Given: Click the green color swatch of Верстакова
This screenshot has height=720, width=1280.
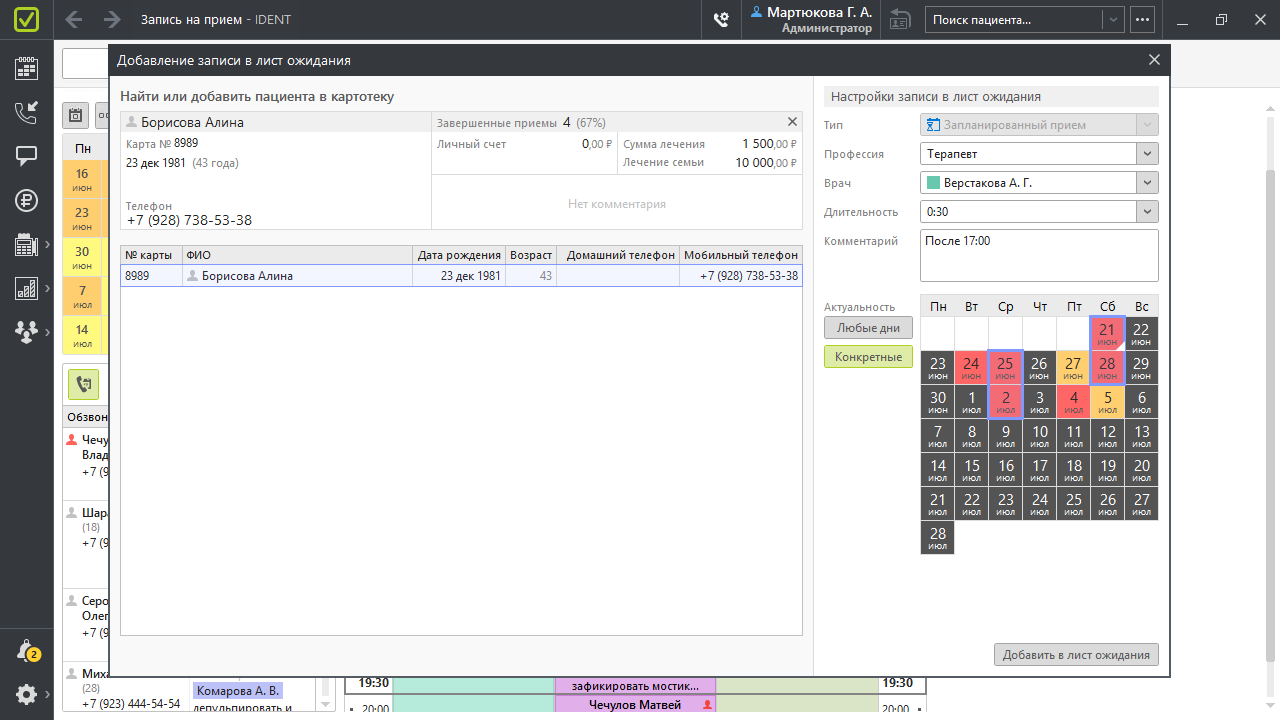Looking at the screenshot, I should coord(934,183).
